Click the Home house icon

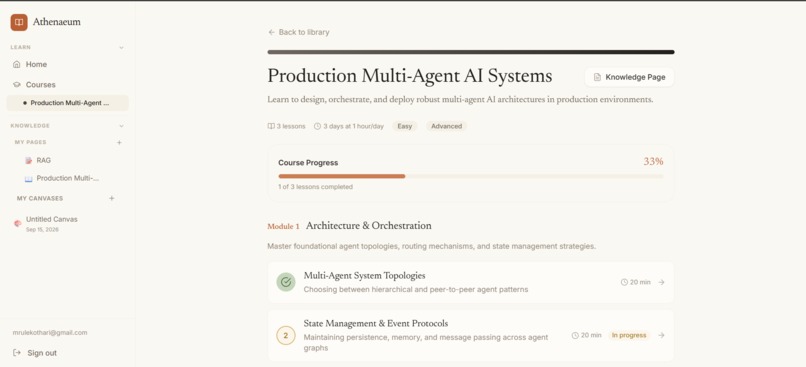click(x=16, y=64)
